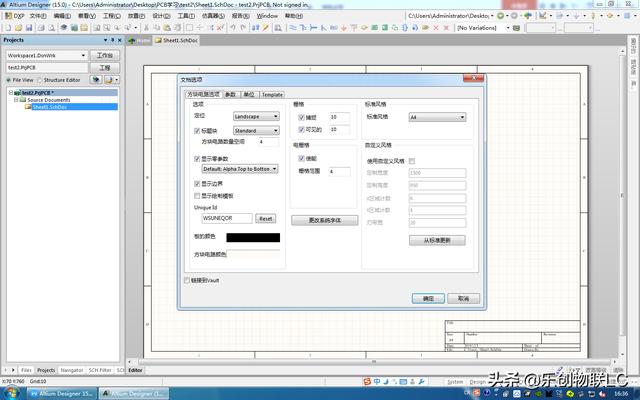Open the DXP system menu icon
Screen dimensions: 640x400
click(x=9, y=16)
